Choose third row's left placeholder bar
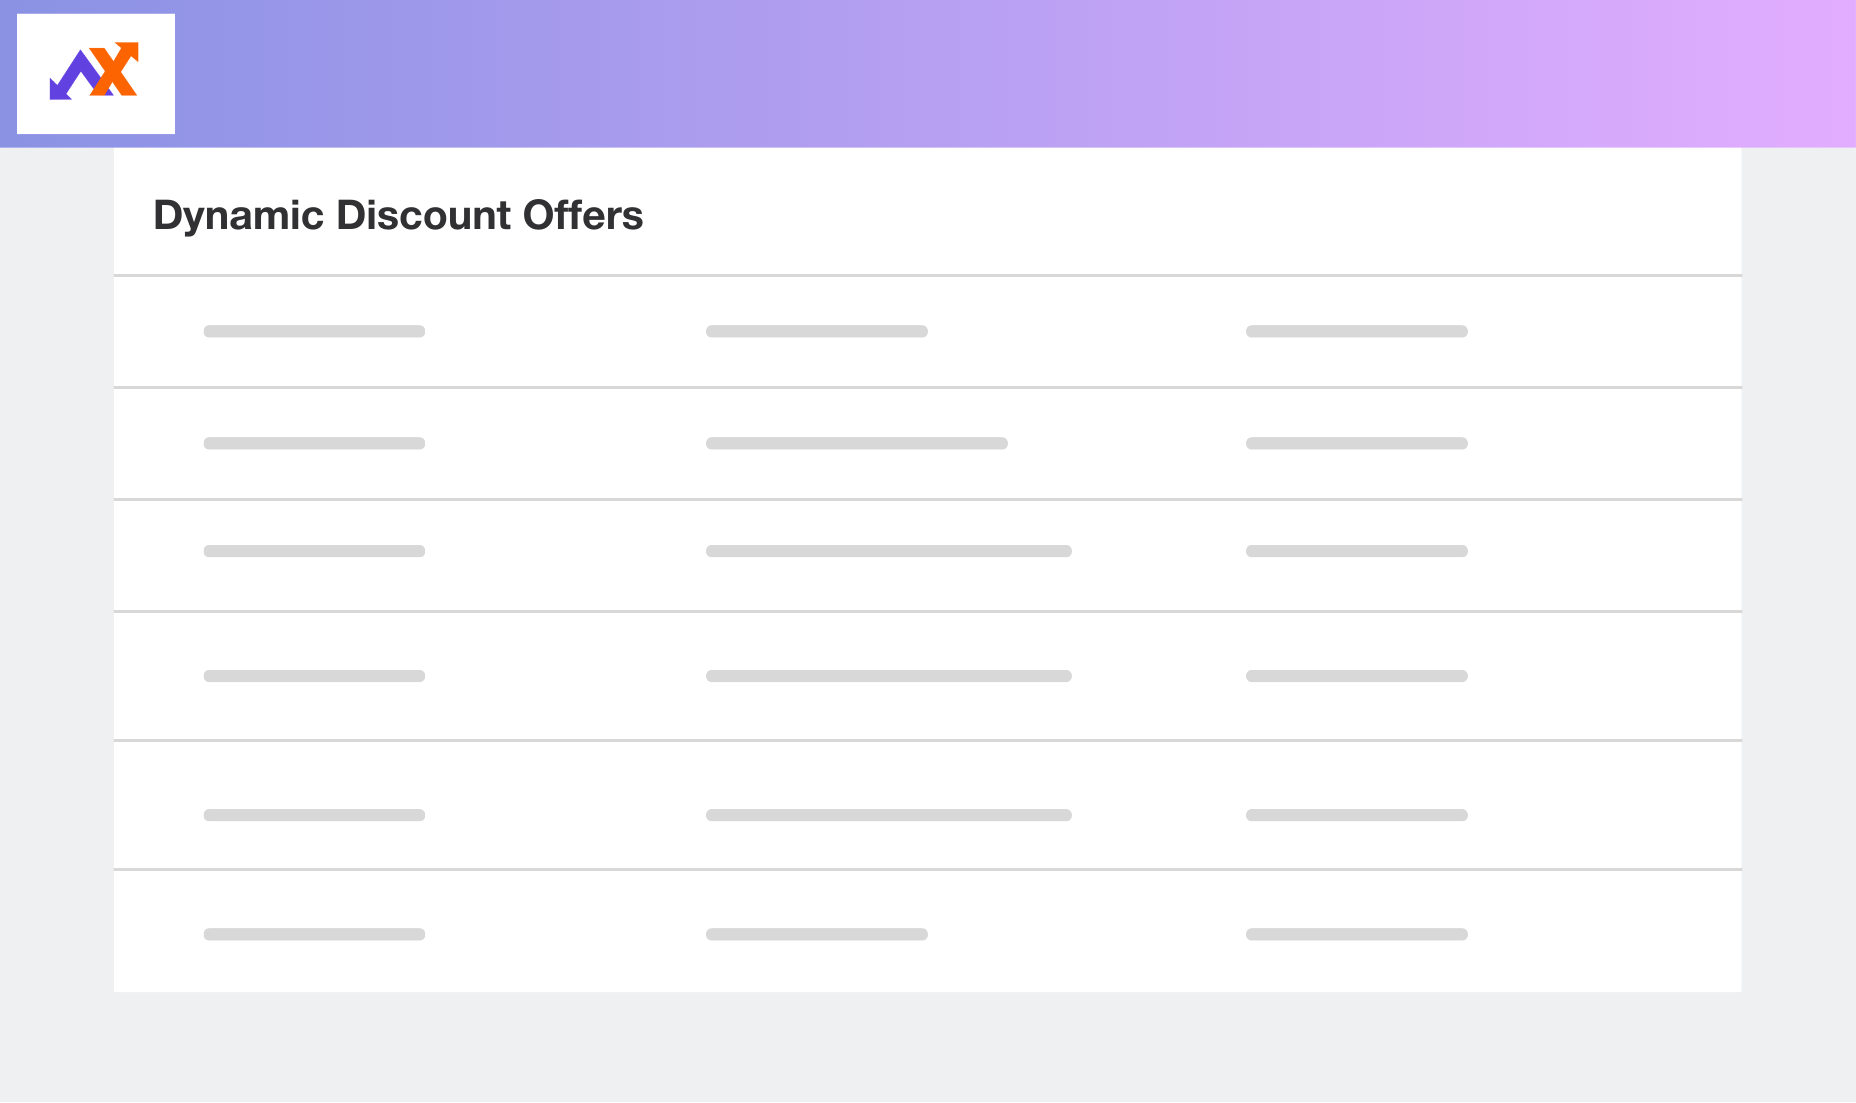 314,551
